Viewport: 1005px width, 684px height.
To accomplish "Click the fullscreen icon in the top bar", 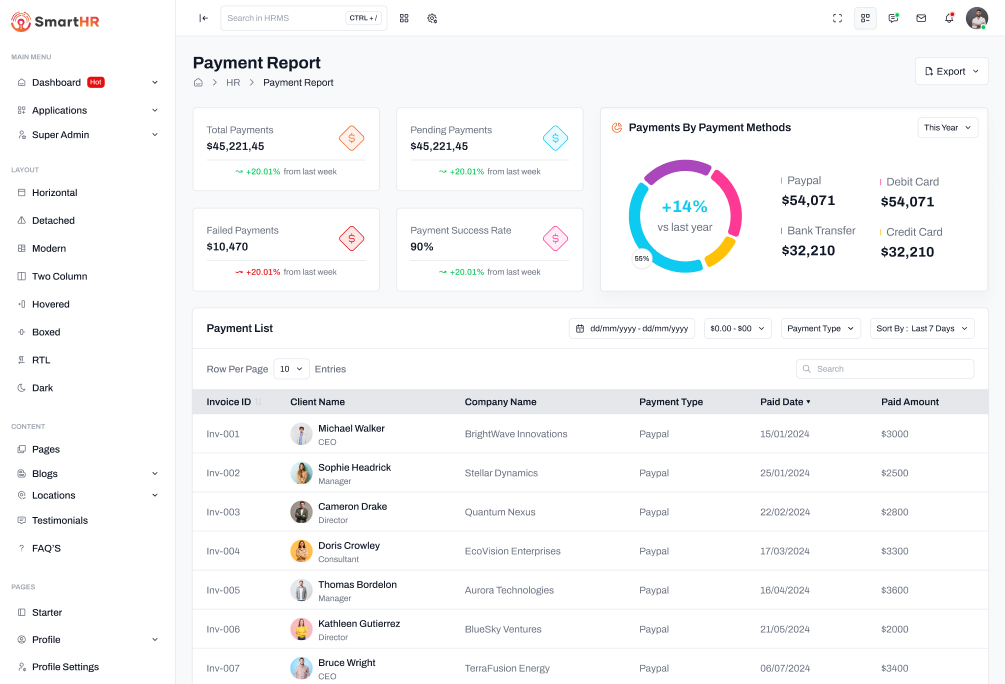I will (x=837, y=18).
